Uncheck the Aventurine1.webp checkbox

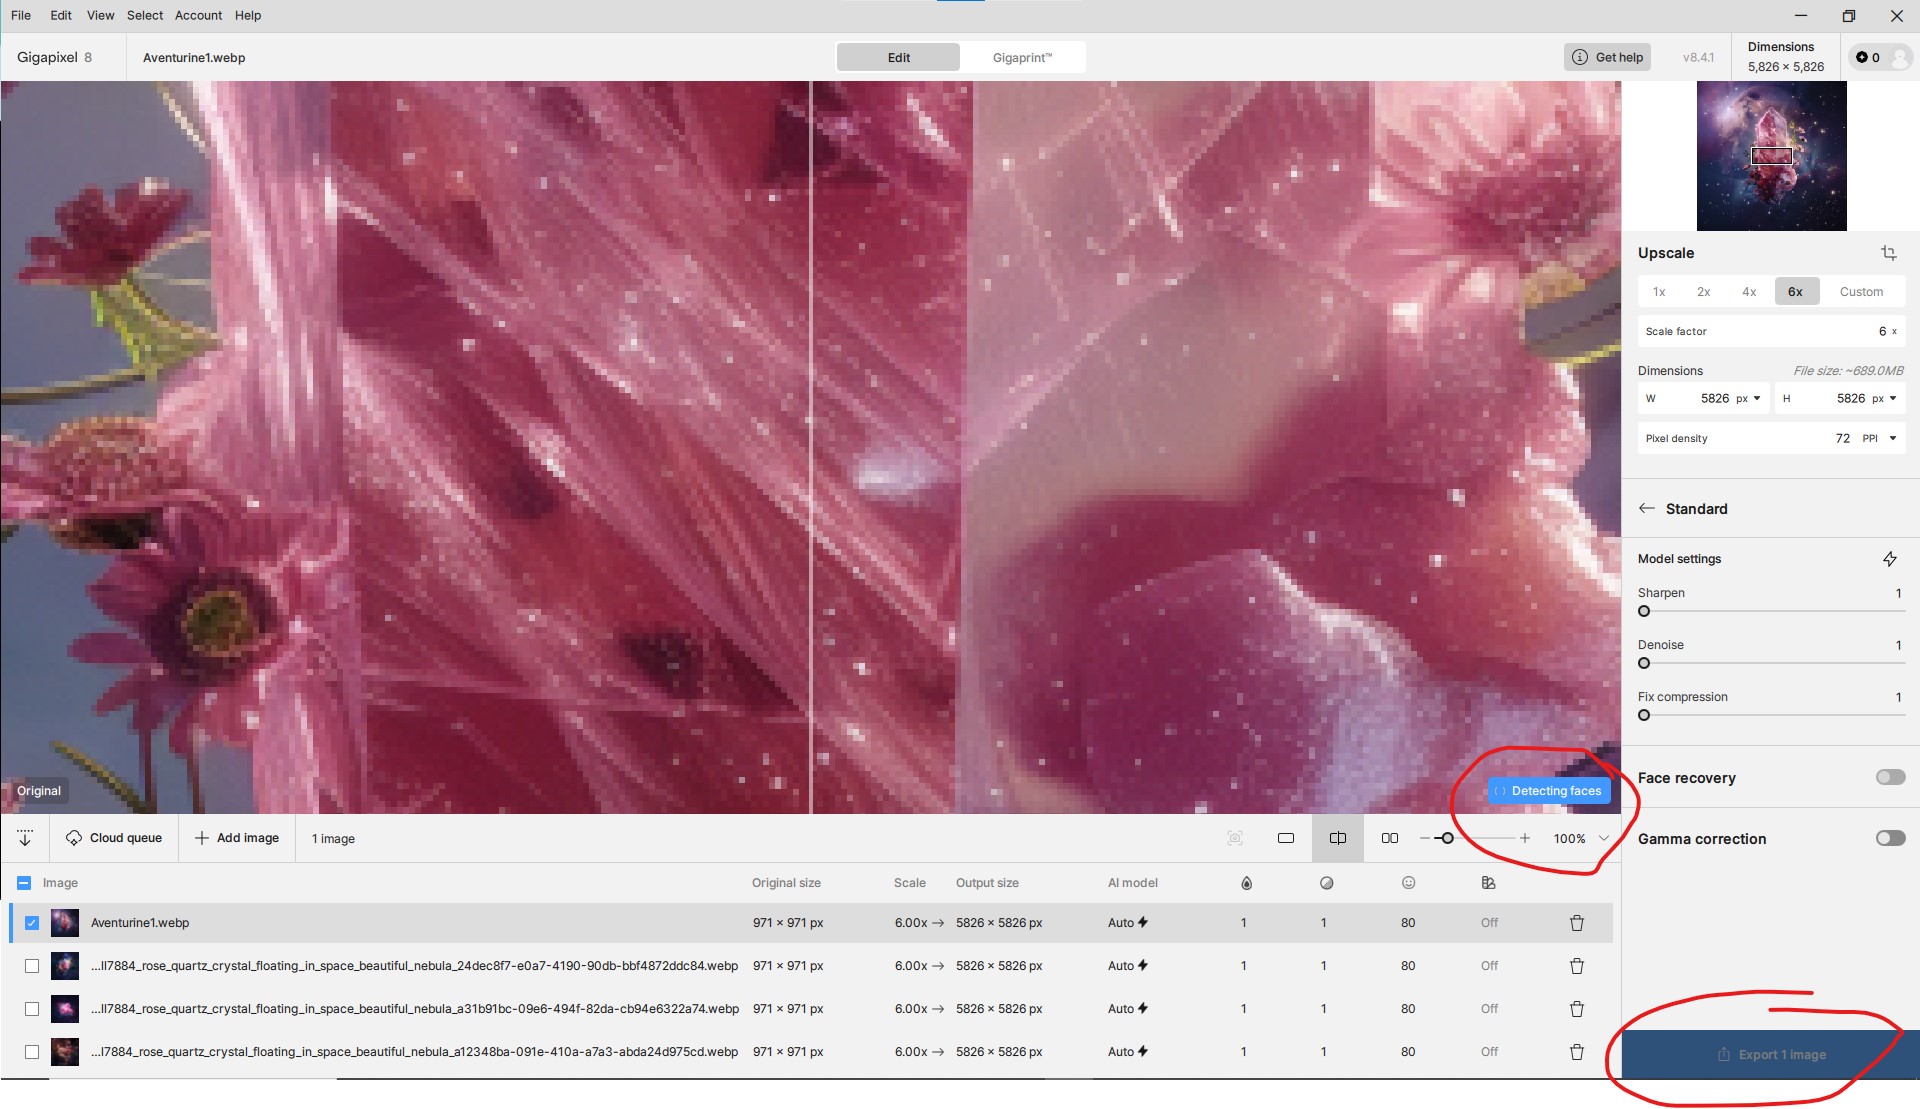click(32, 923)
